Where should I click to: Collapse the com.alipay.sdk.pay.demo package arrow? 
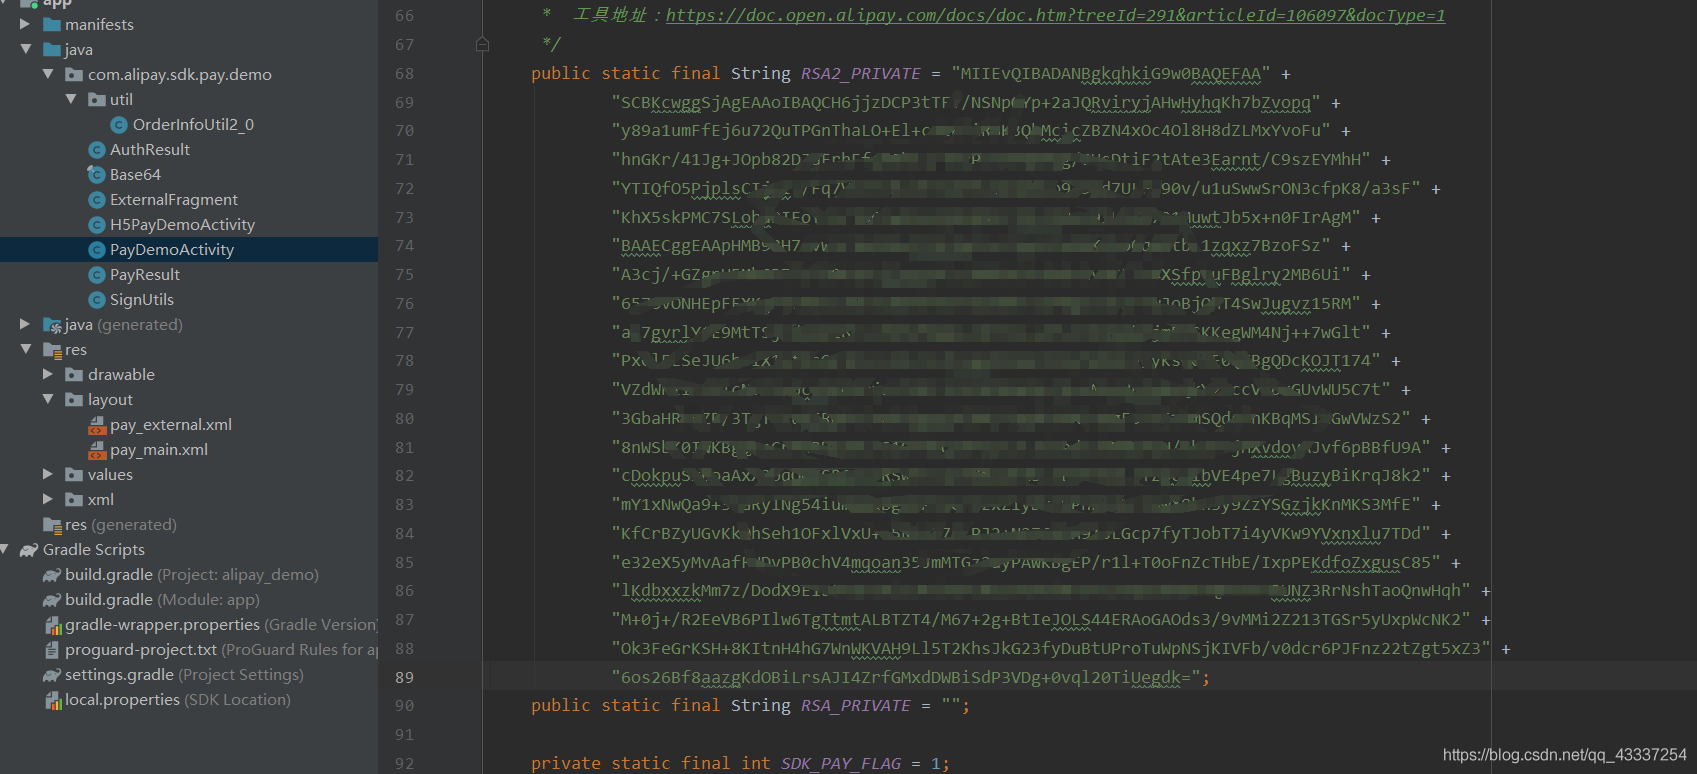(48, 74)
